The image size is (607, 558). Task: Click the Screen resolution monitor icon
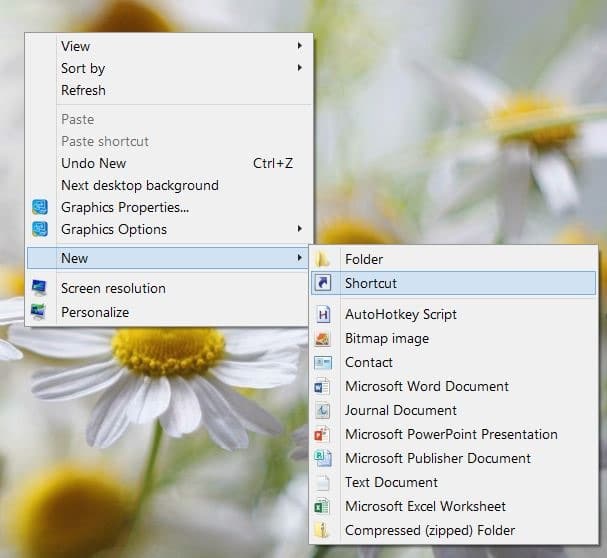pos(39,288)
